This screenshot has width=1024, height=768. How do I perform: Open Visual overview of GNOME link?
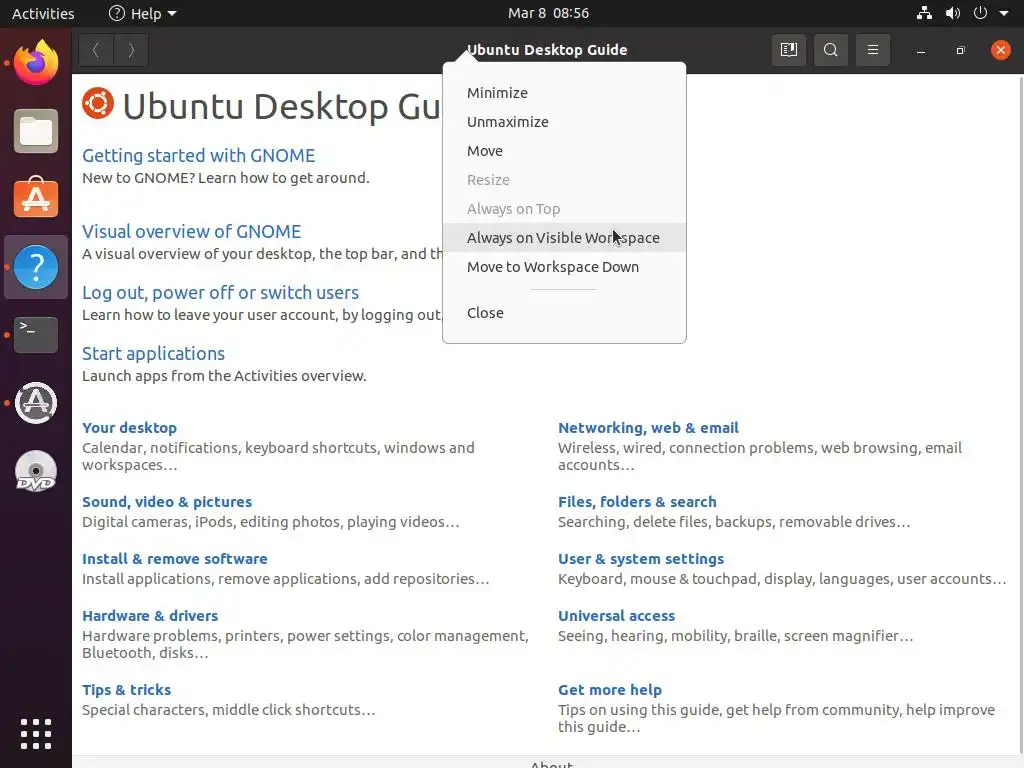pos(191,231)
